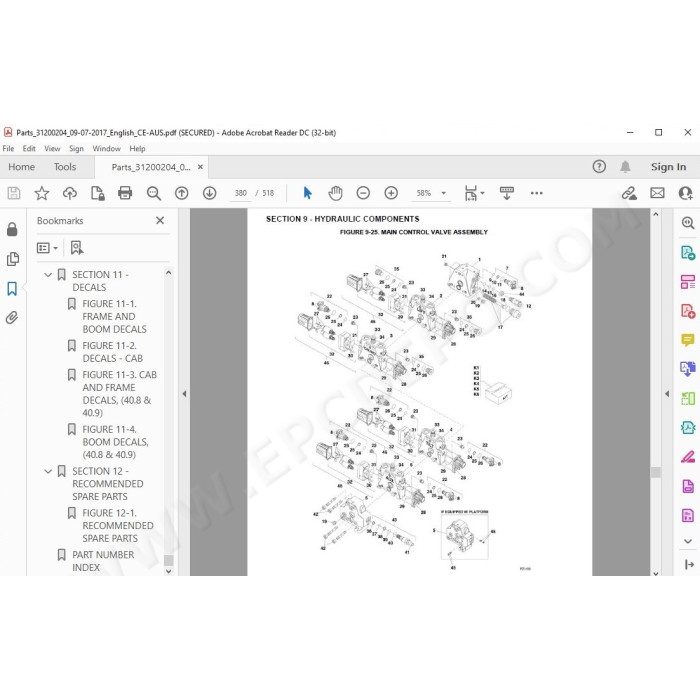Open the View menu

[52, 149]
